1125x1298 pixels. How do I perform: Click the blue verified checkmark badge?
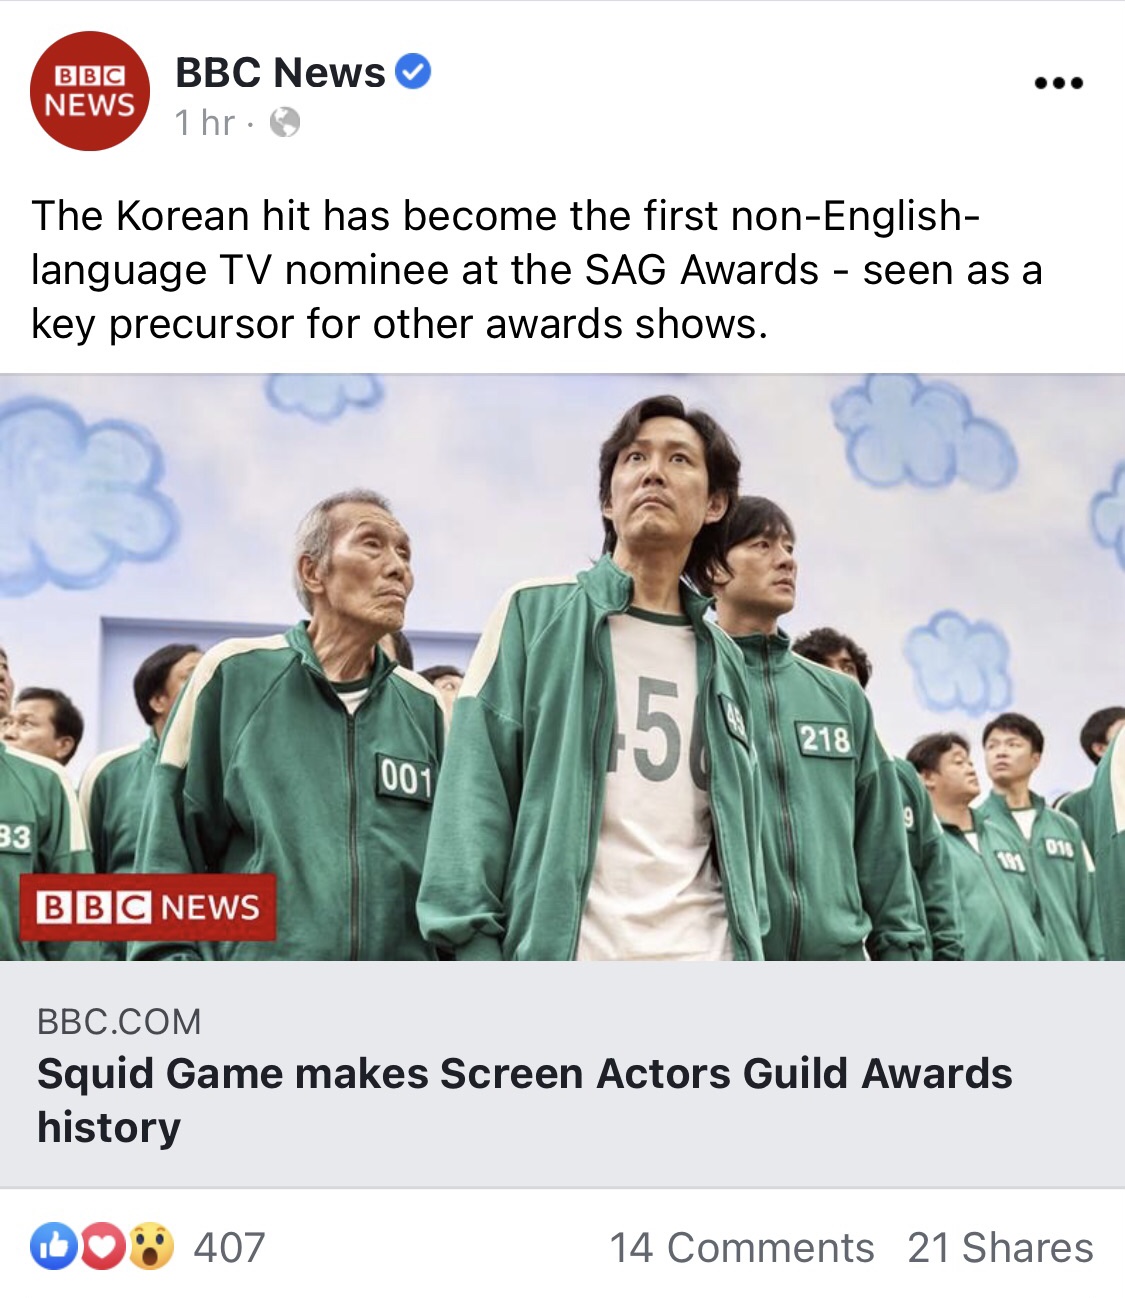(413, 72)
